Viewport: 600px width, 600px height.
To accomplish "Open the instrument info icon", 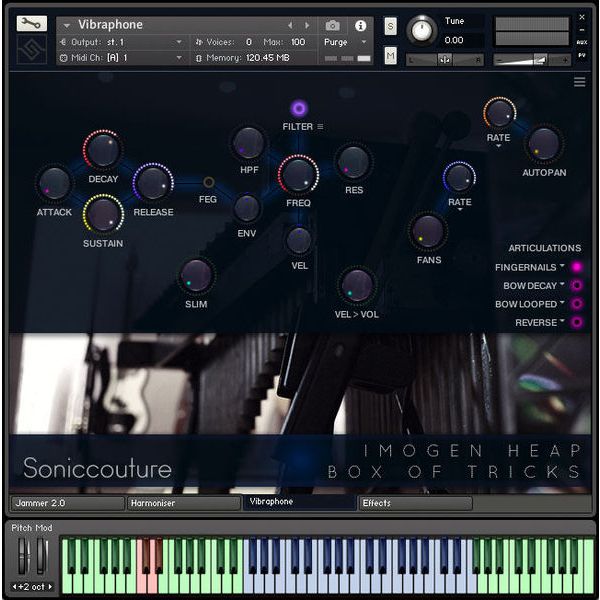I will pos(360,26).
